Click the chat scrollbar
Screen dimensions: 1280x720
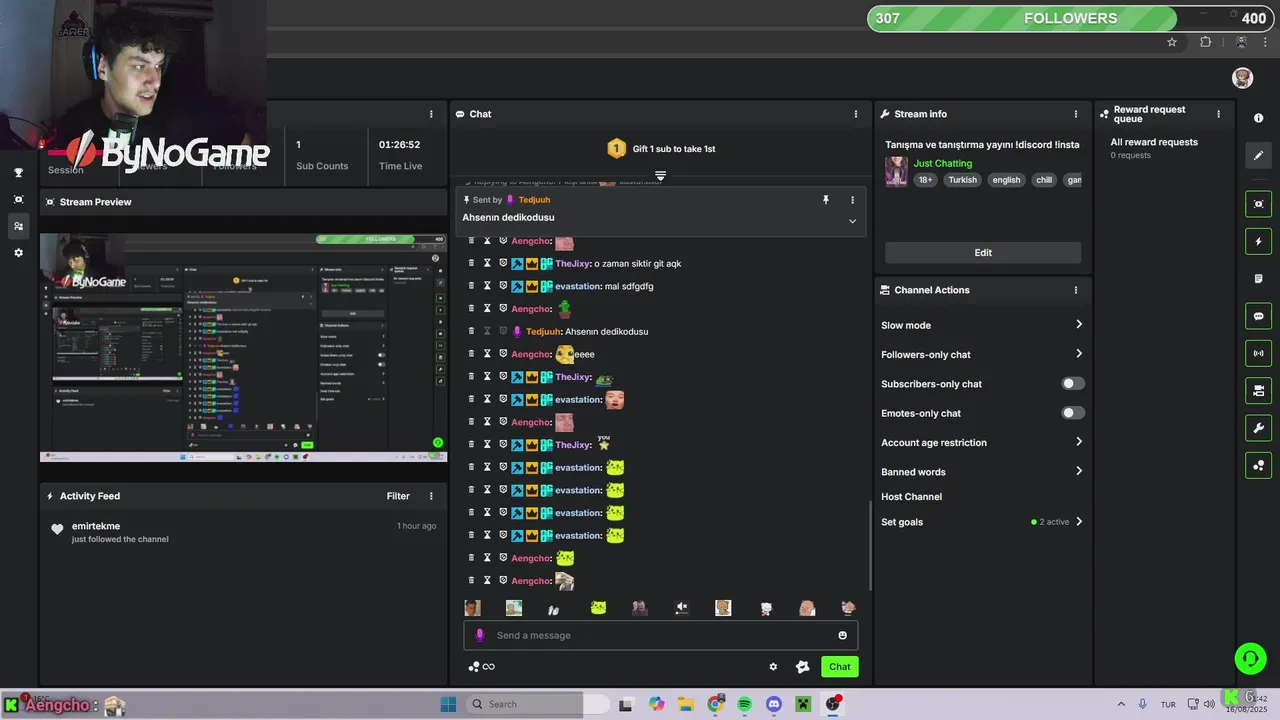[870, 545]
